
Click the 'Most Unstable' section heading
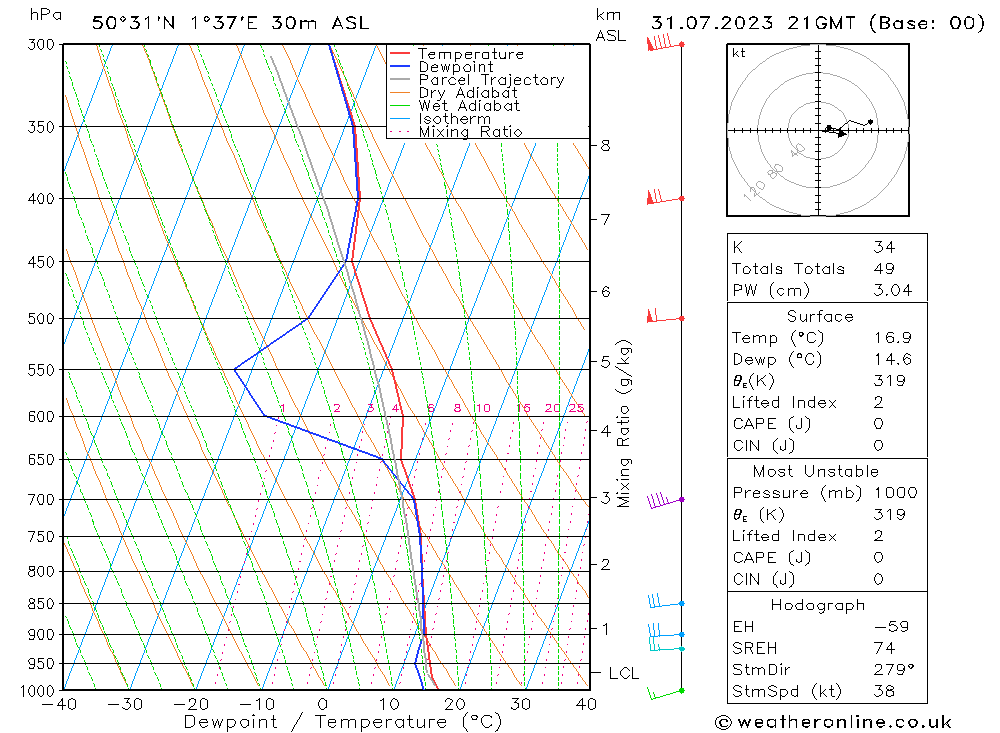coord(816,471)
